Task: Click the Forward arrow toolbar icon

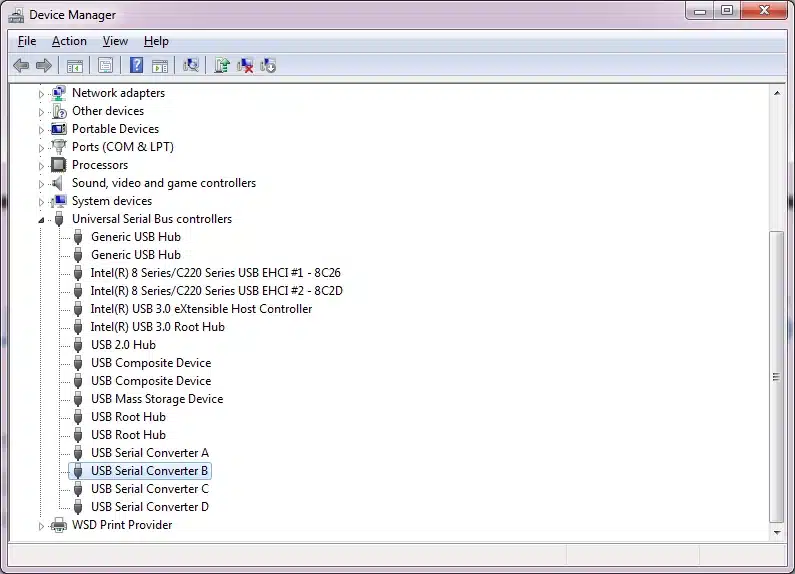Action: (44, 65)
